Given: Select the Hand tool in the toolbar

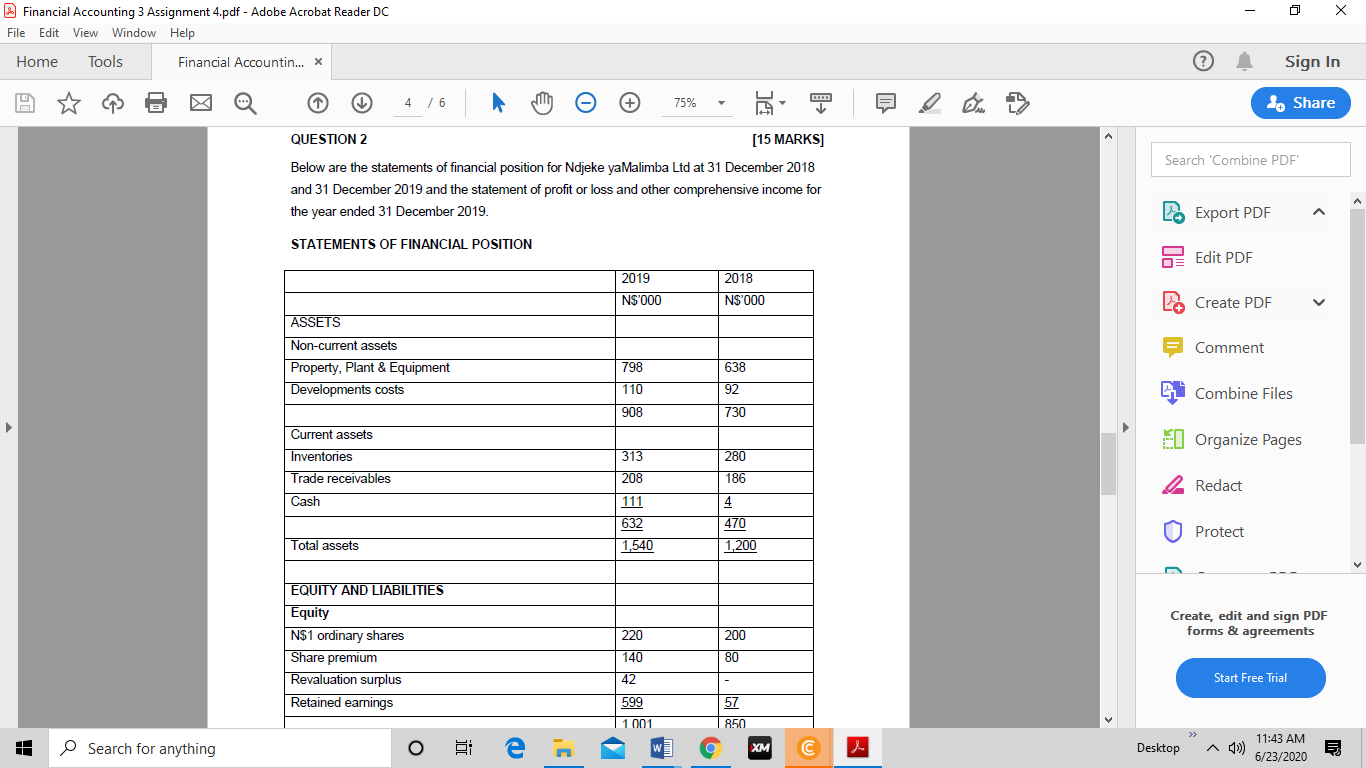Looking at the screenshot, I should click(x=541, y=103).
